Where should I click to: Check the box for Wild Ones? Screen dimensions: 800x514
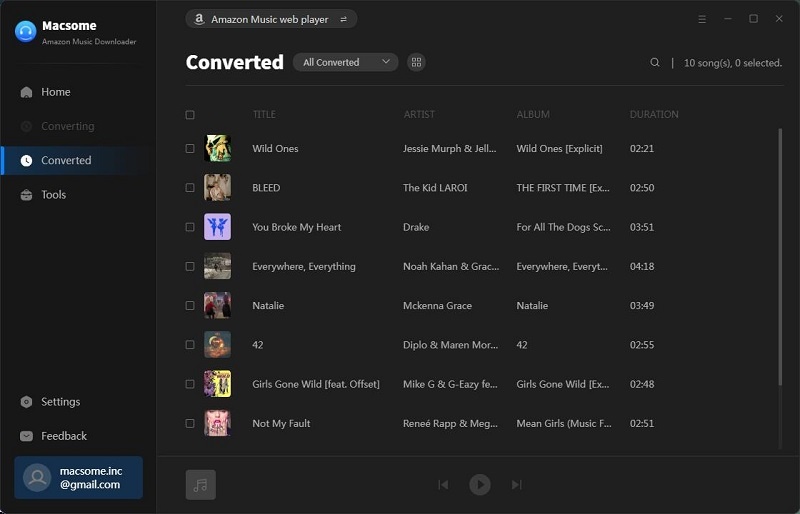pyautogui.click(x=190, y=149)
